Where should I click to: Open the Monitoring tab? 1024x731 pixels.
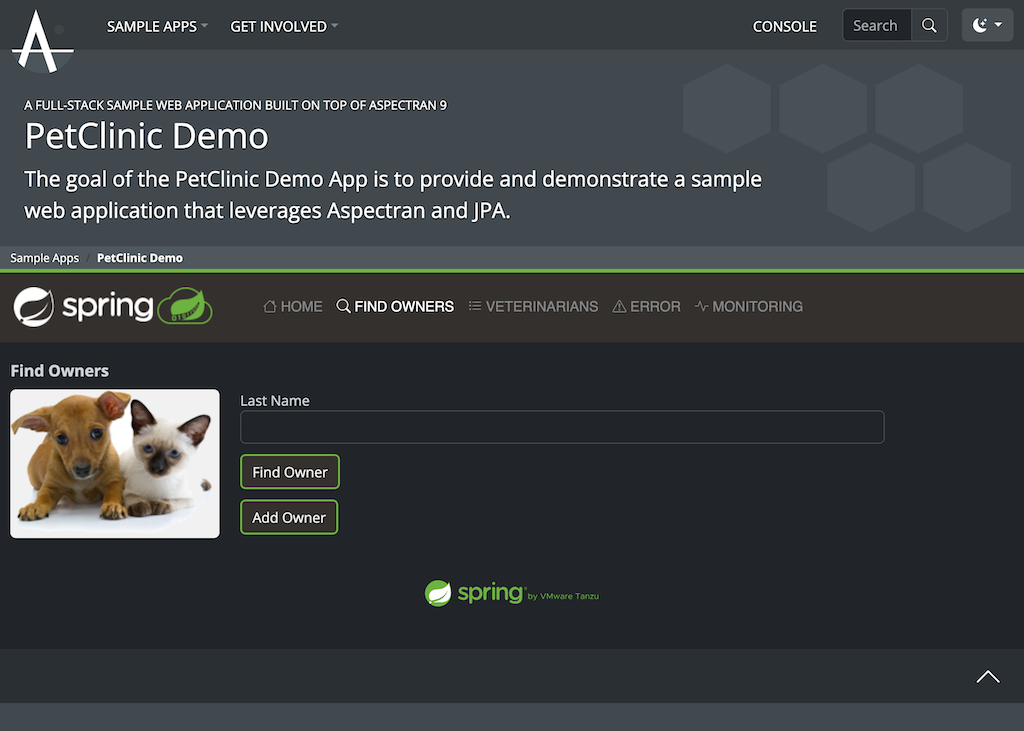point(748,306)
